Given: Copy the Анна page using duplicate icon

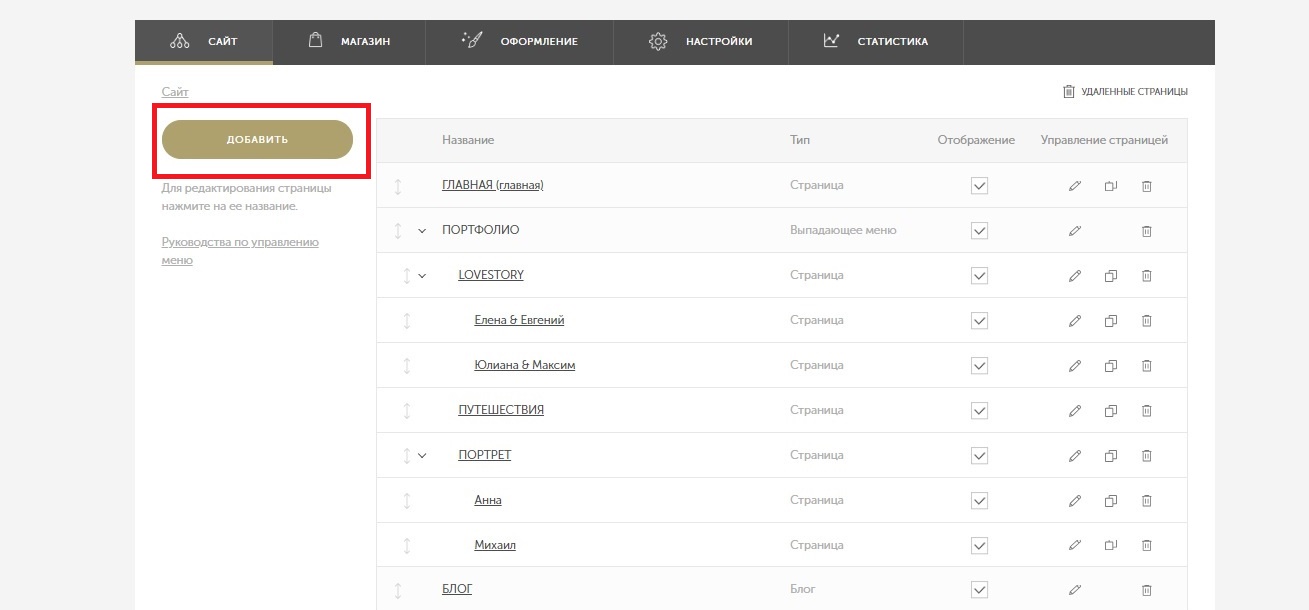Looking at the screenshot, I should (1110, 501).
